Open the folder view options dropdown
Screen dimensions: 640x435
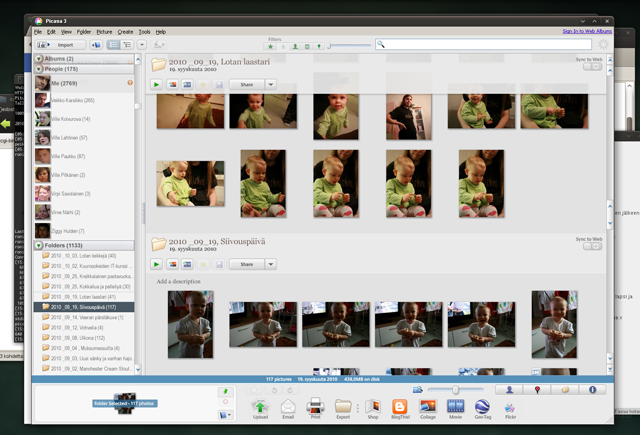click(x=142, y=45)
